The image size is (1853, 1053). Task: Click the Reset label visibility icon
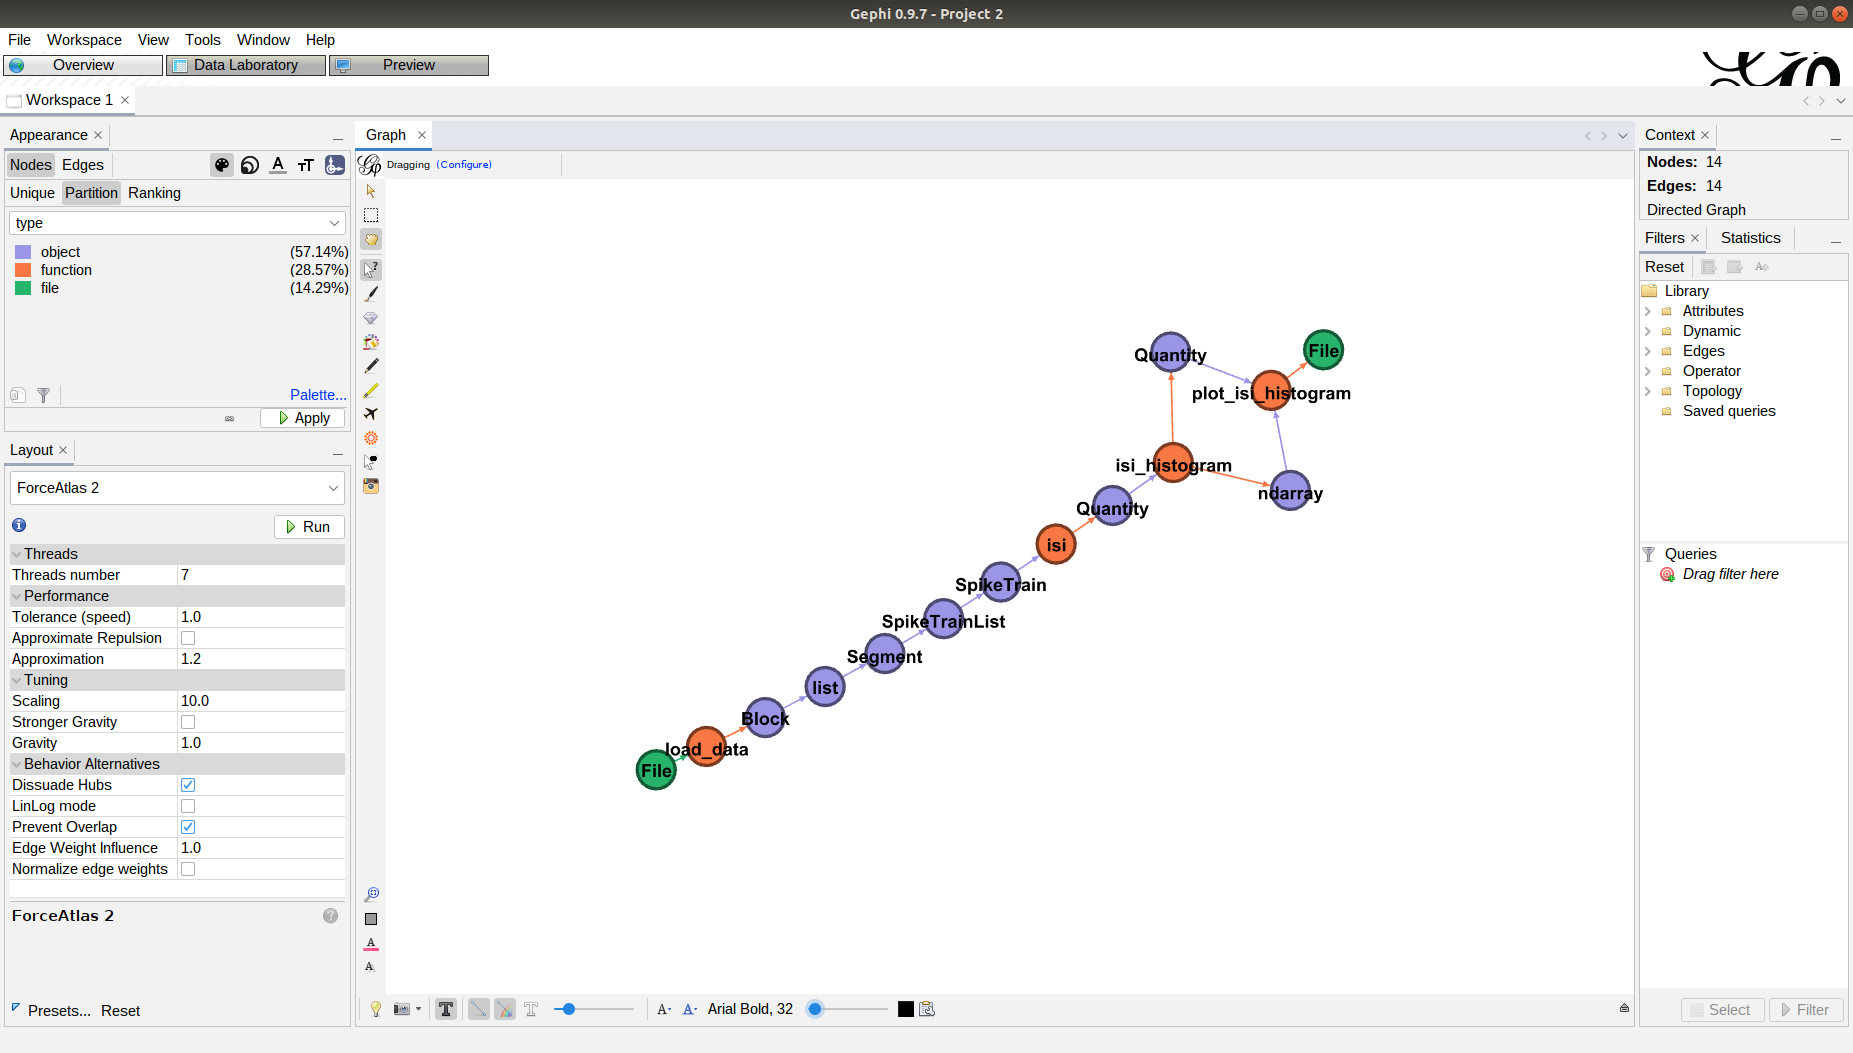[x=370, y=967]
